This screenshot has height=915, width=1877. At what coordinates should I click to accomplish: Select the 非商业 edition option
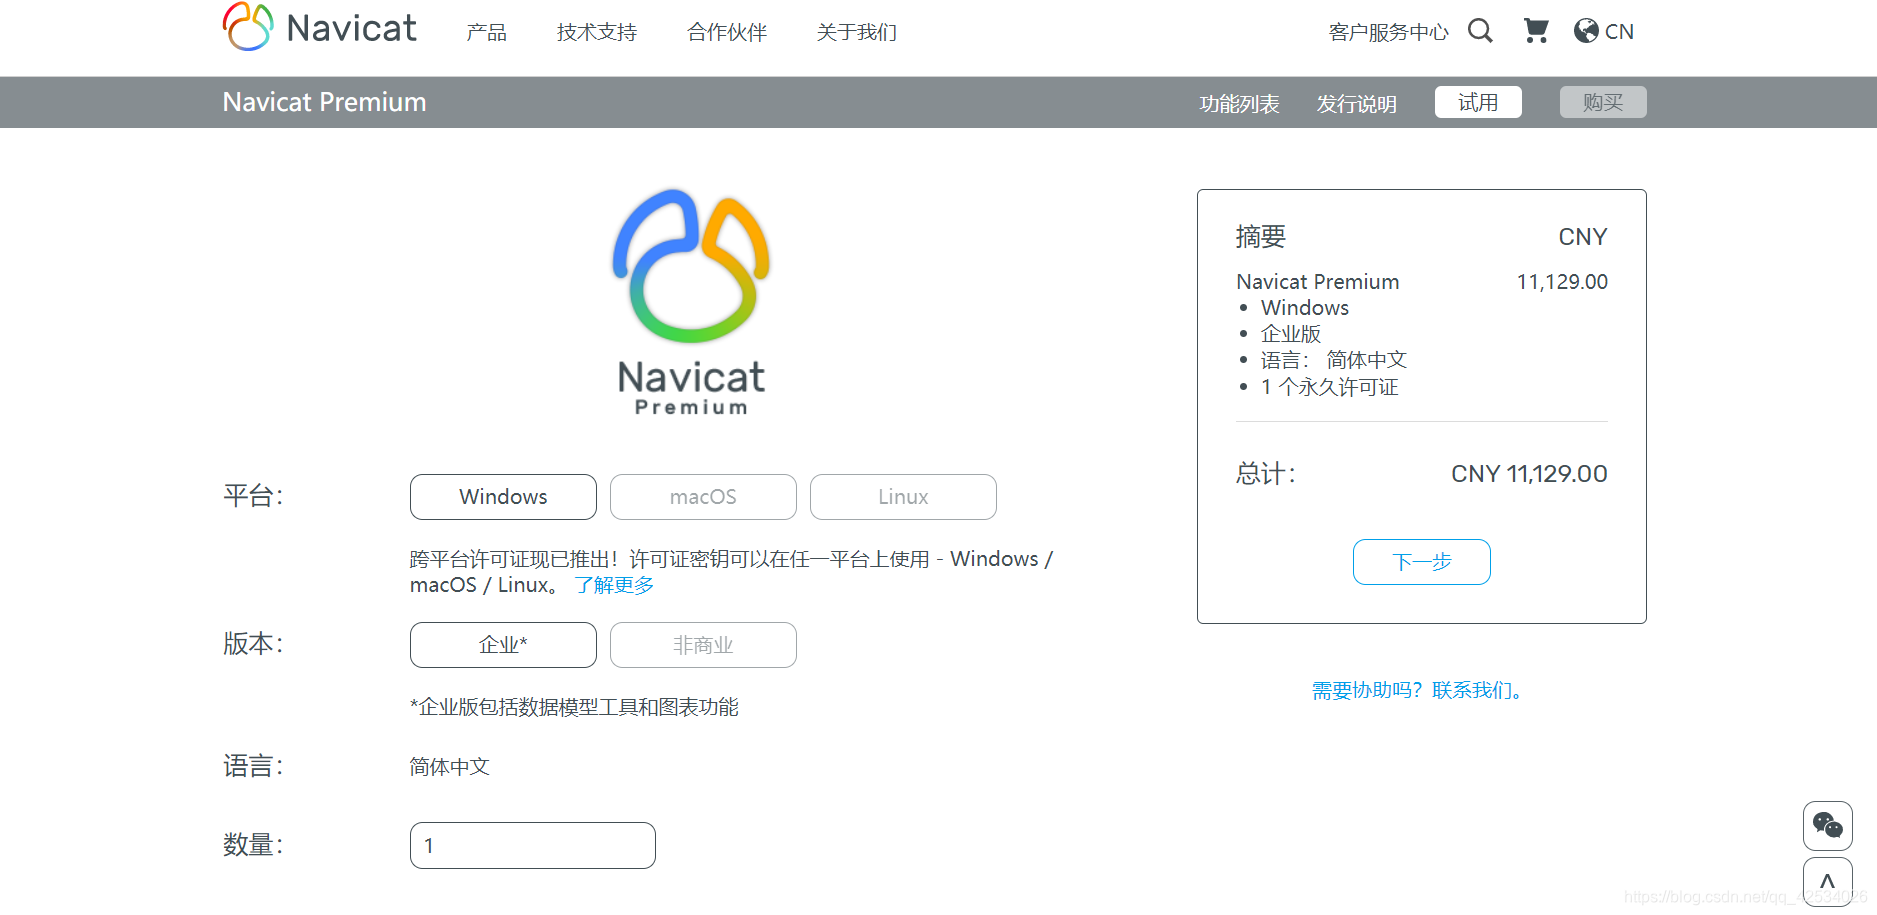click(x=703, y=645)
